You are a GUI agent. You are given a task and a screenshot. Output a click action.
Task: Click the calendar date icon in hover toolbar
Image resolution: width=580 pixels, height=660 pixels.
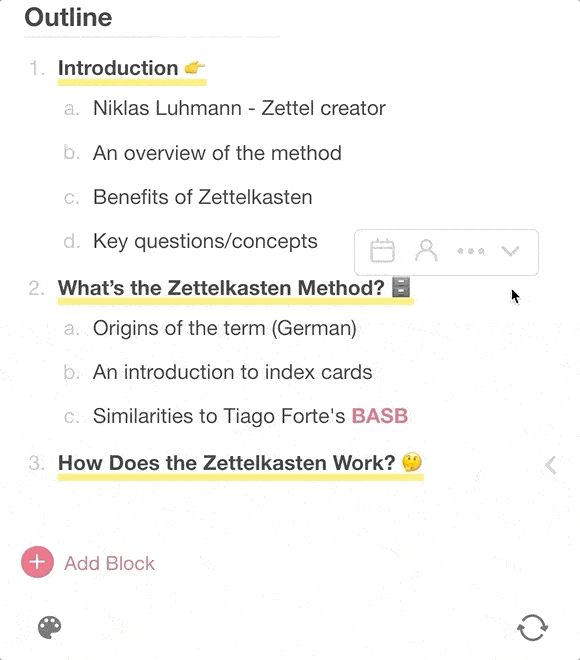tap(382, 251)
